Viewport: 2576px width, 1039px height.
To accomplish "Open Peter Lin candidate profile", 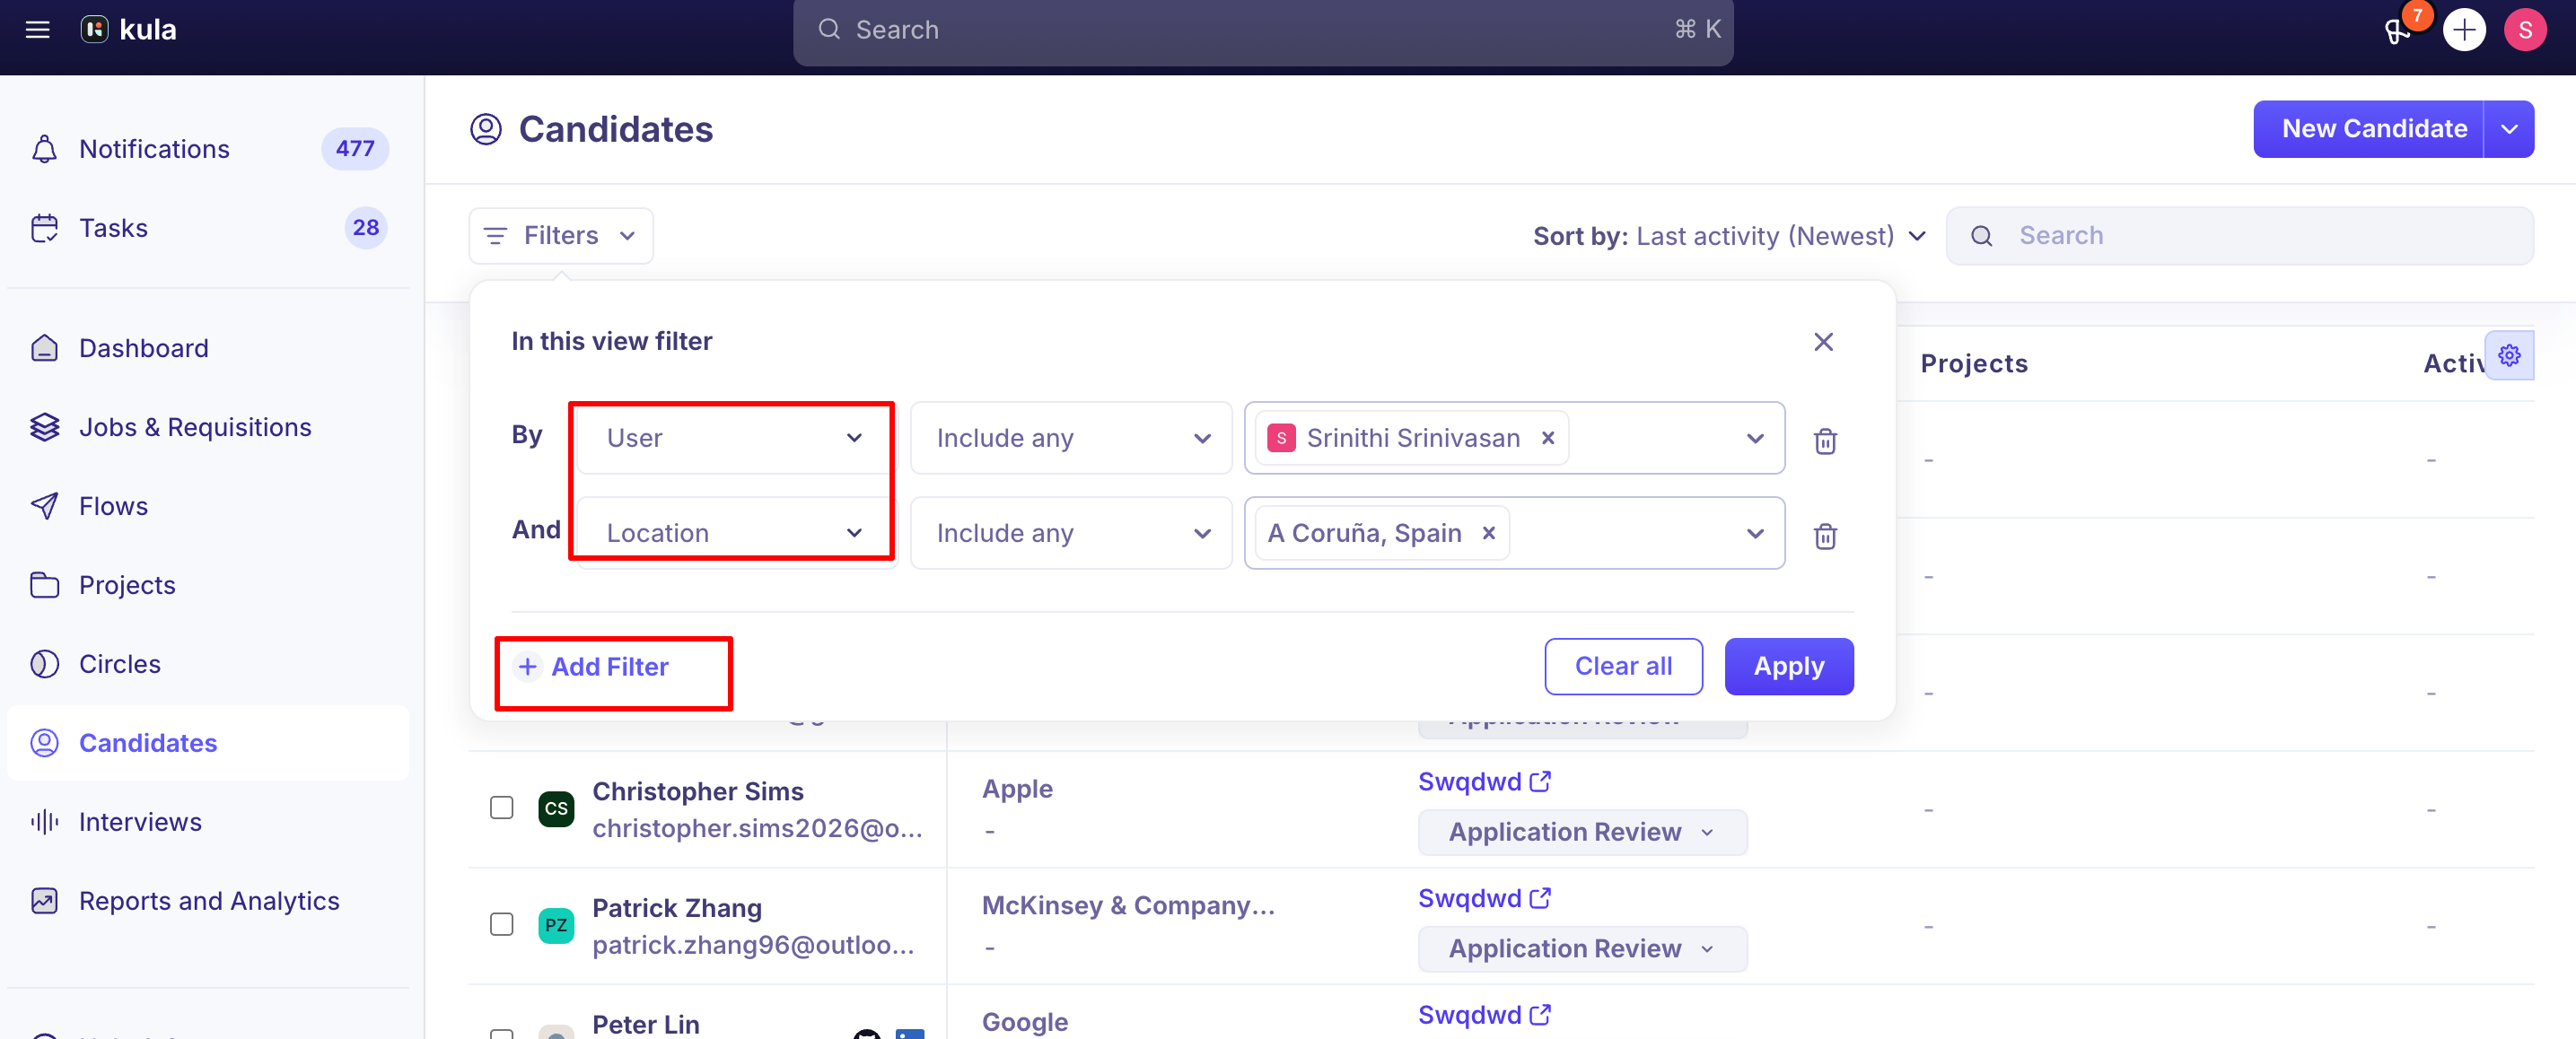I will [x=646, y=1024].
